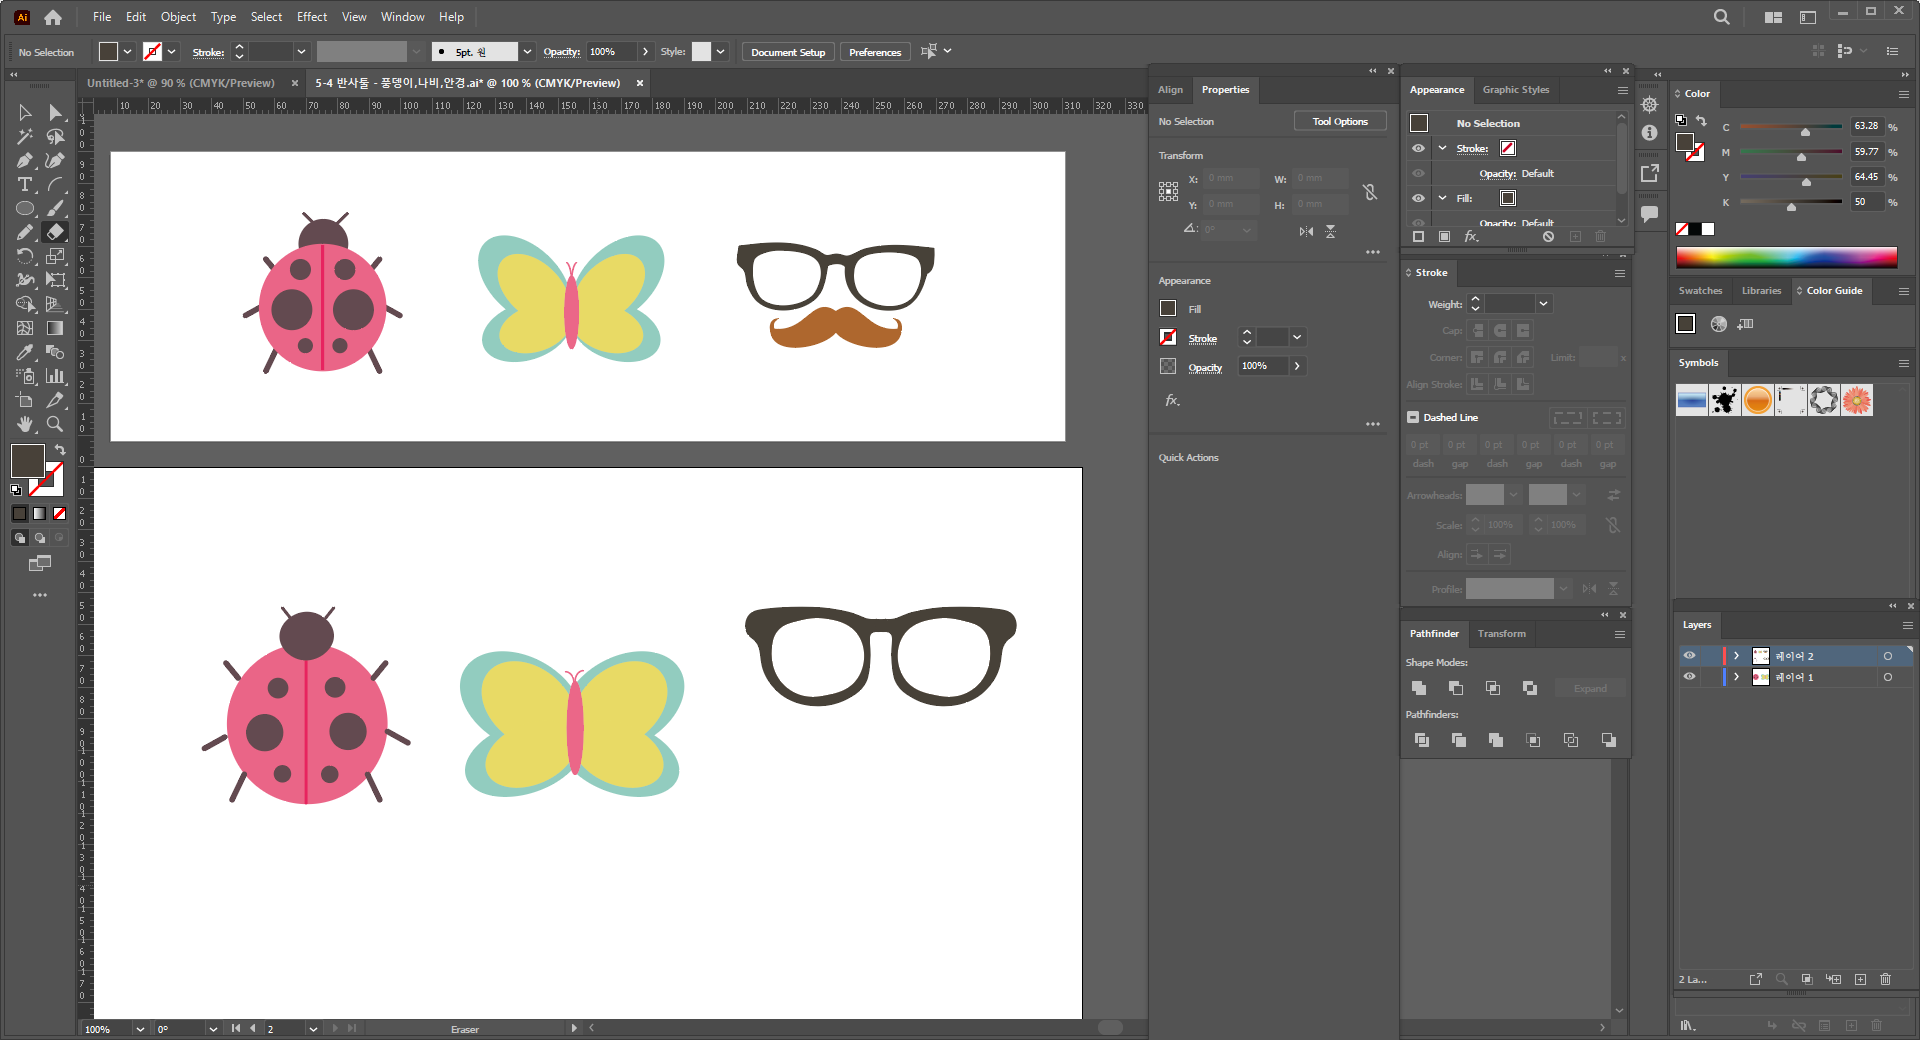Choose the Paintbrush tool
The image size is (1920, 1040).
click(55, 209)
